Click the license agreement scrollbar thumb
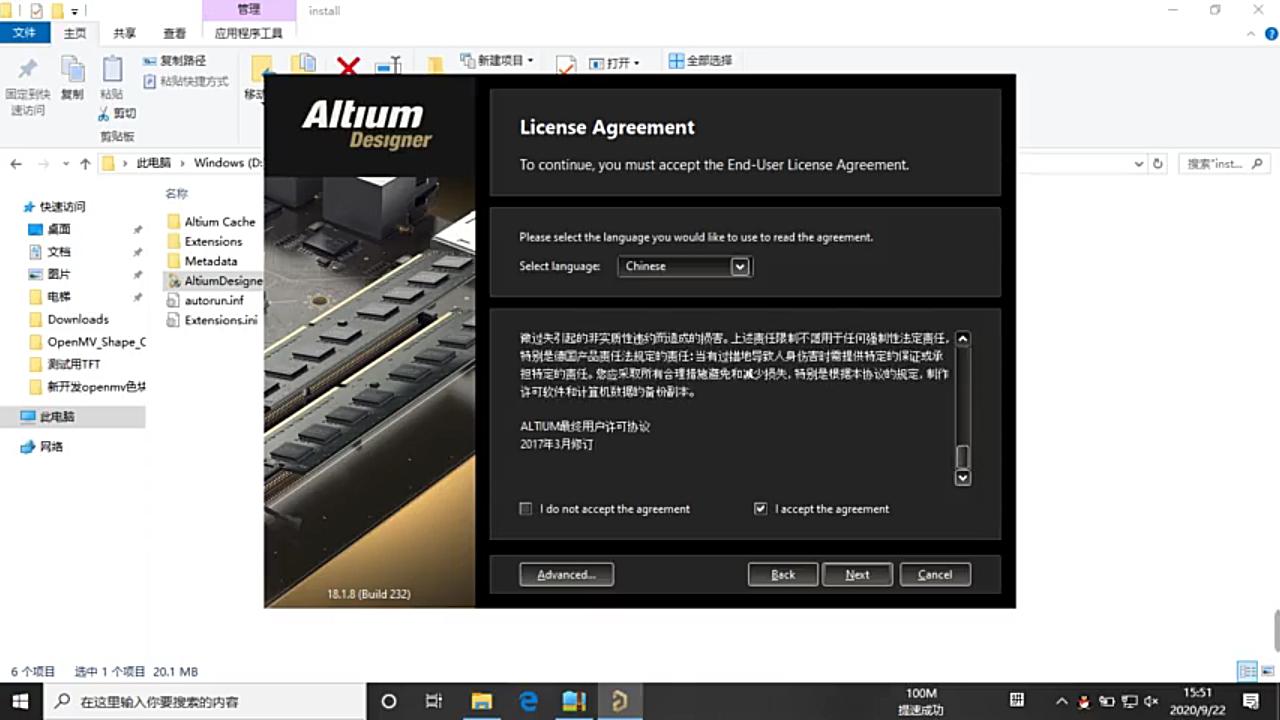The height and width of the screenshot is (720, 1280). click(963, 456)
